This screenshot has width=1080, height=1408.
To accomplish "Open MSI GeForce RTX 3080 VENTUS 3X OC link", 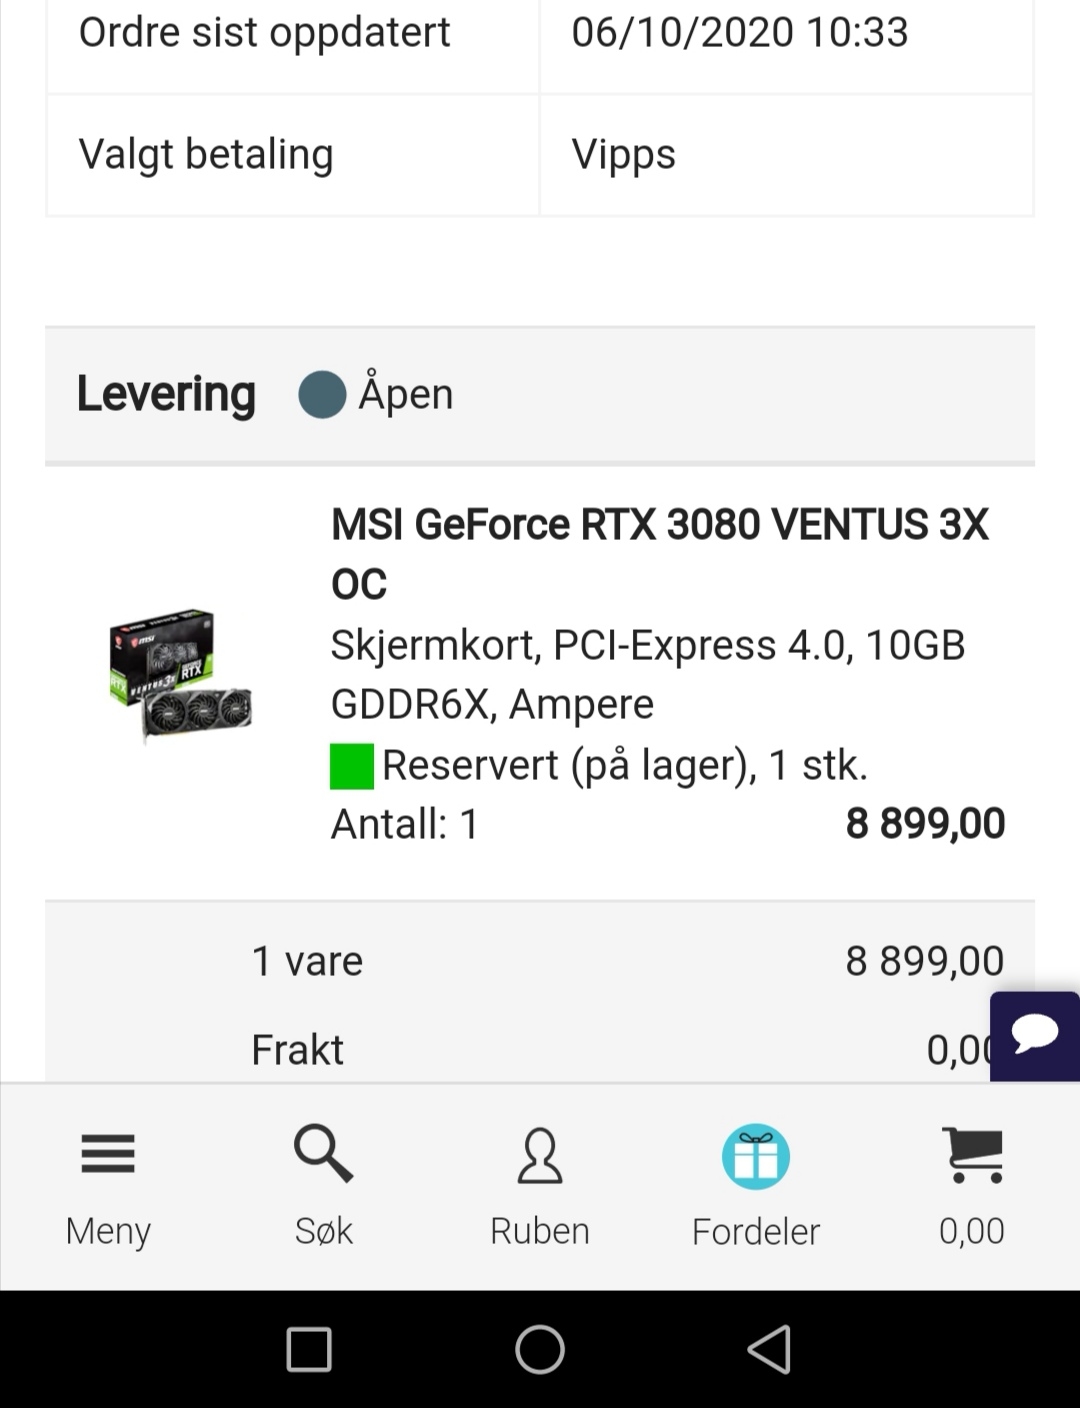I will pos(660,554).
